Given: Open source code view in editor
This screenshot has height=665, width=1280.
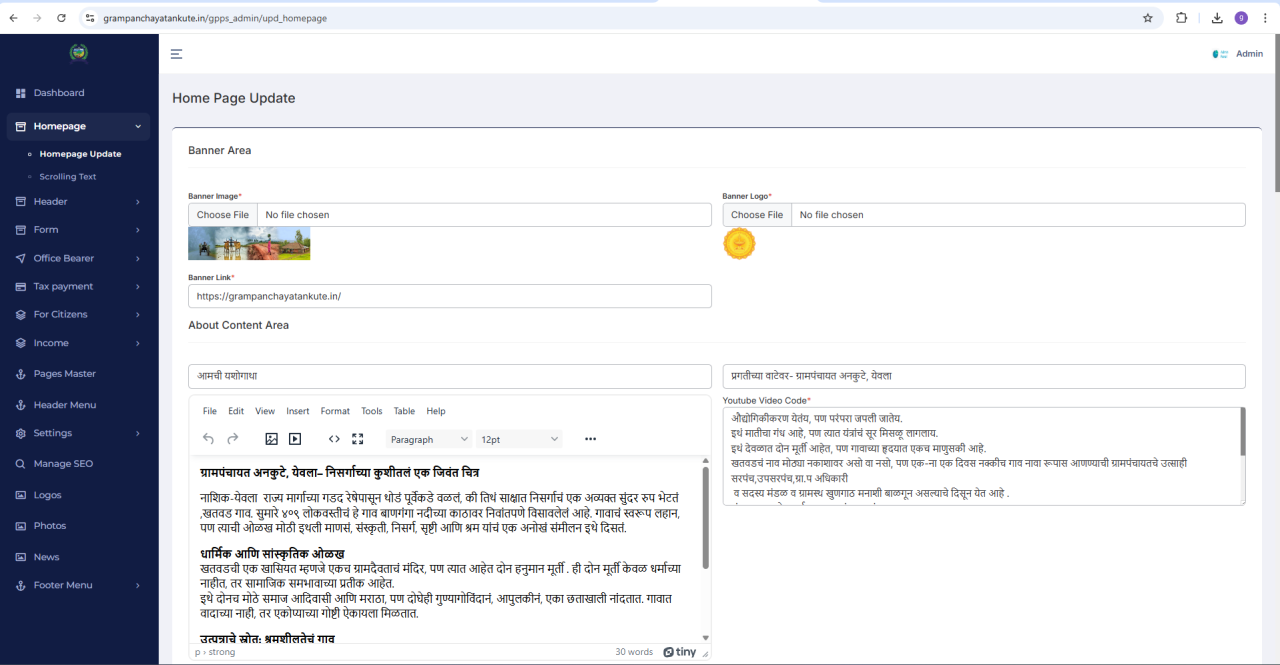Looking at the screenshot, I should (x=334, y=439).
